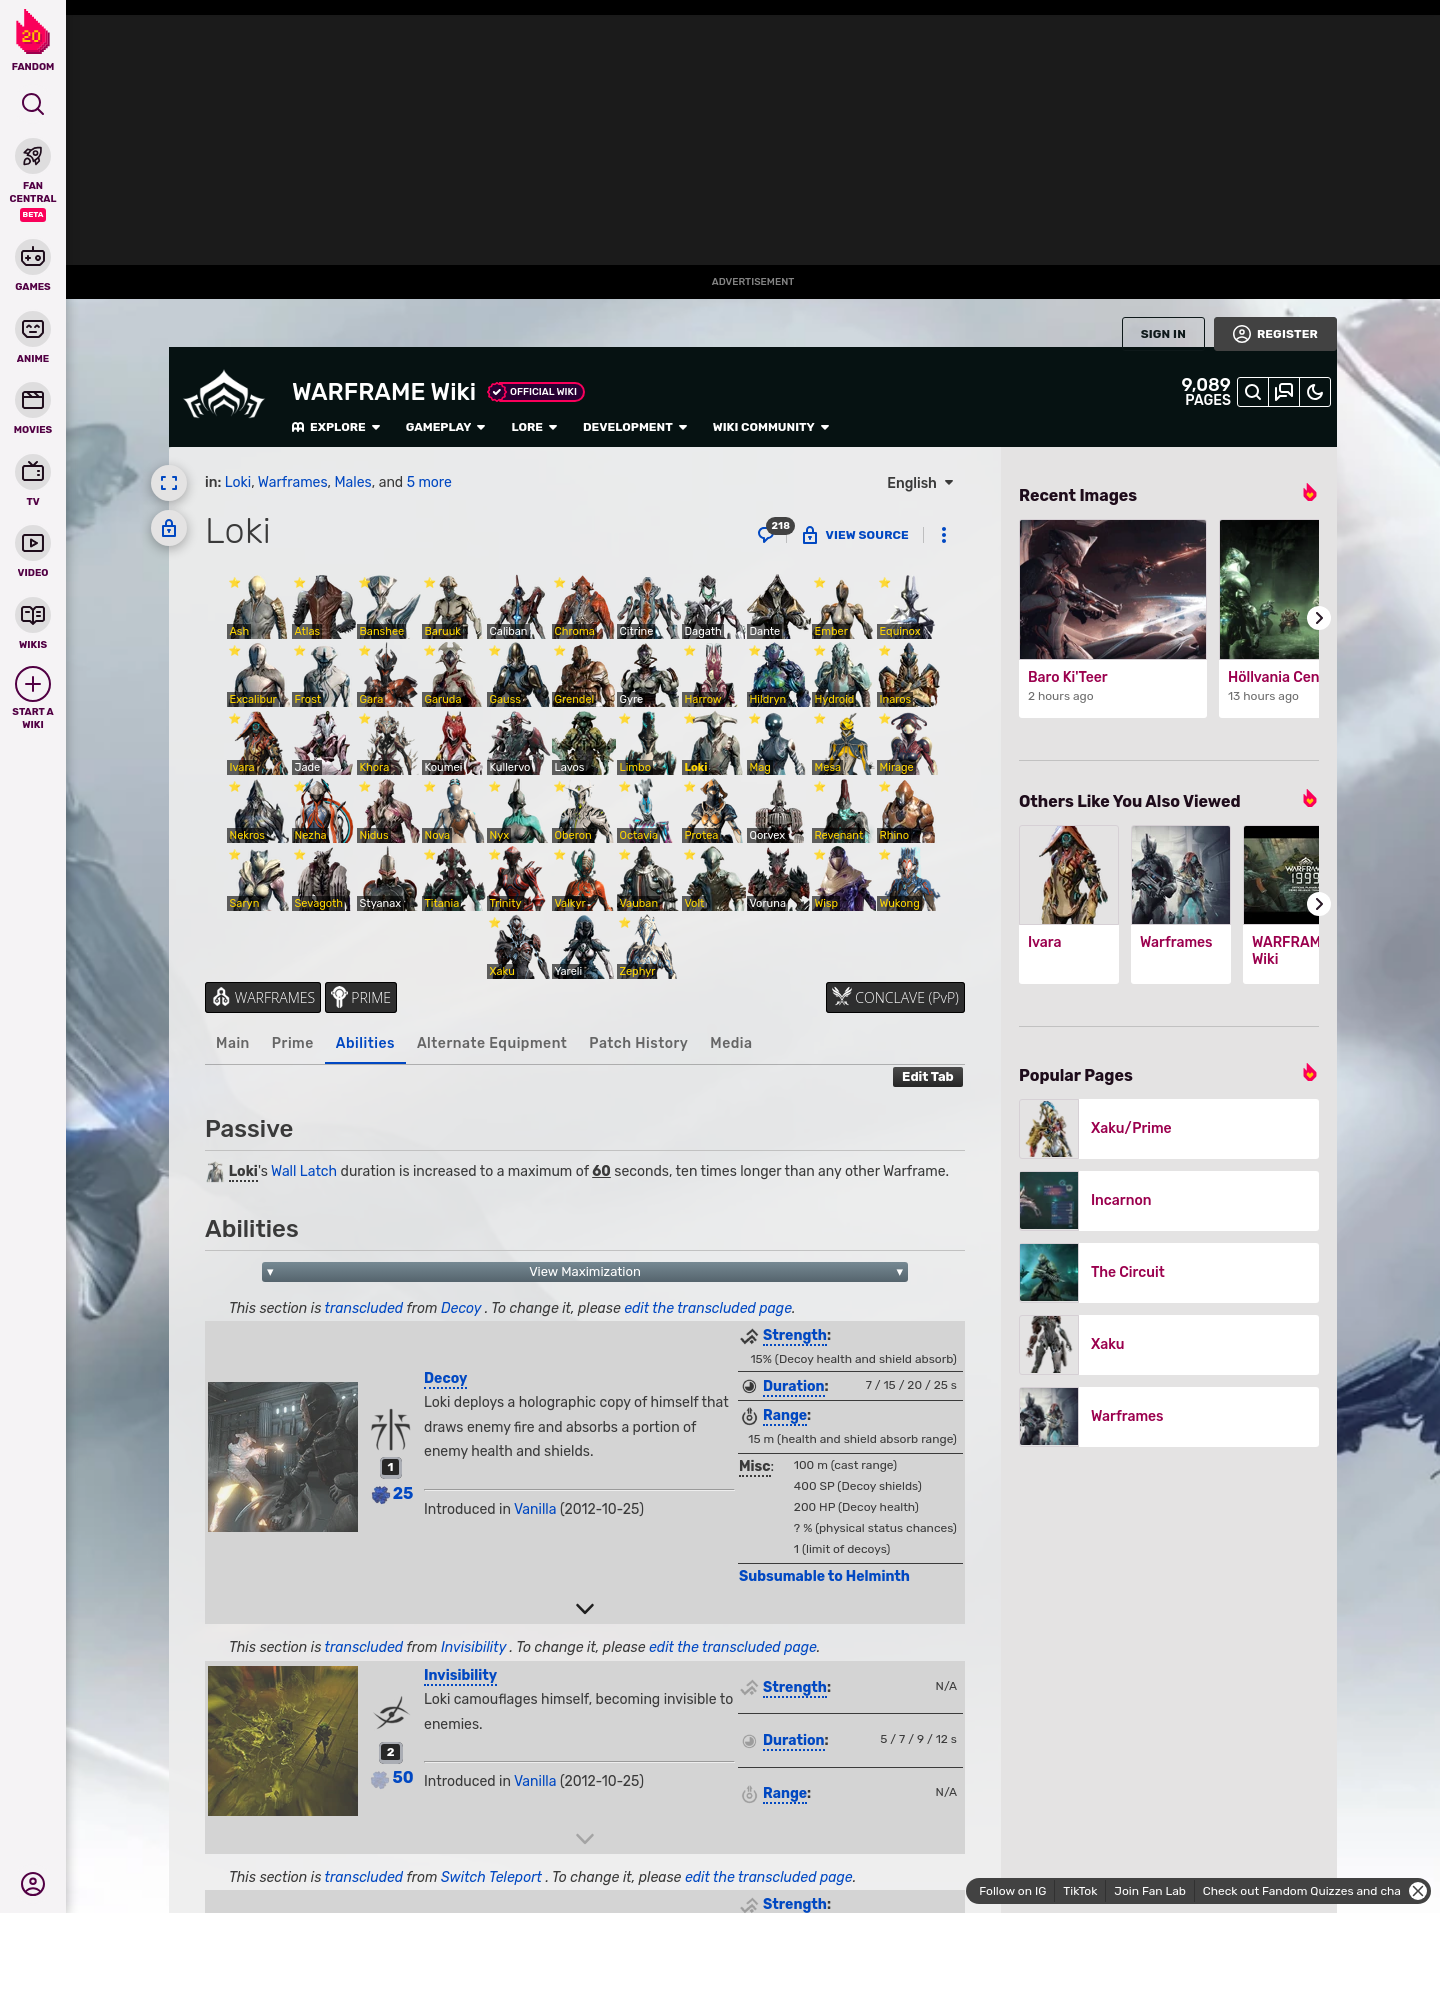Select Volt warframe icon

click(x=712, y=879)
